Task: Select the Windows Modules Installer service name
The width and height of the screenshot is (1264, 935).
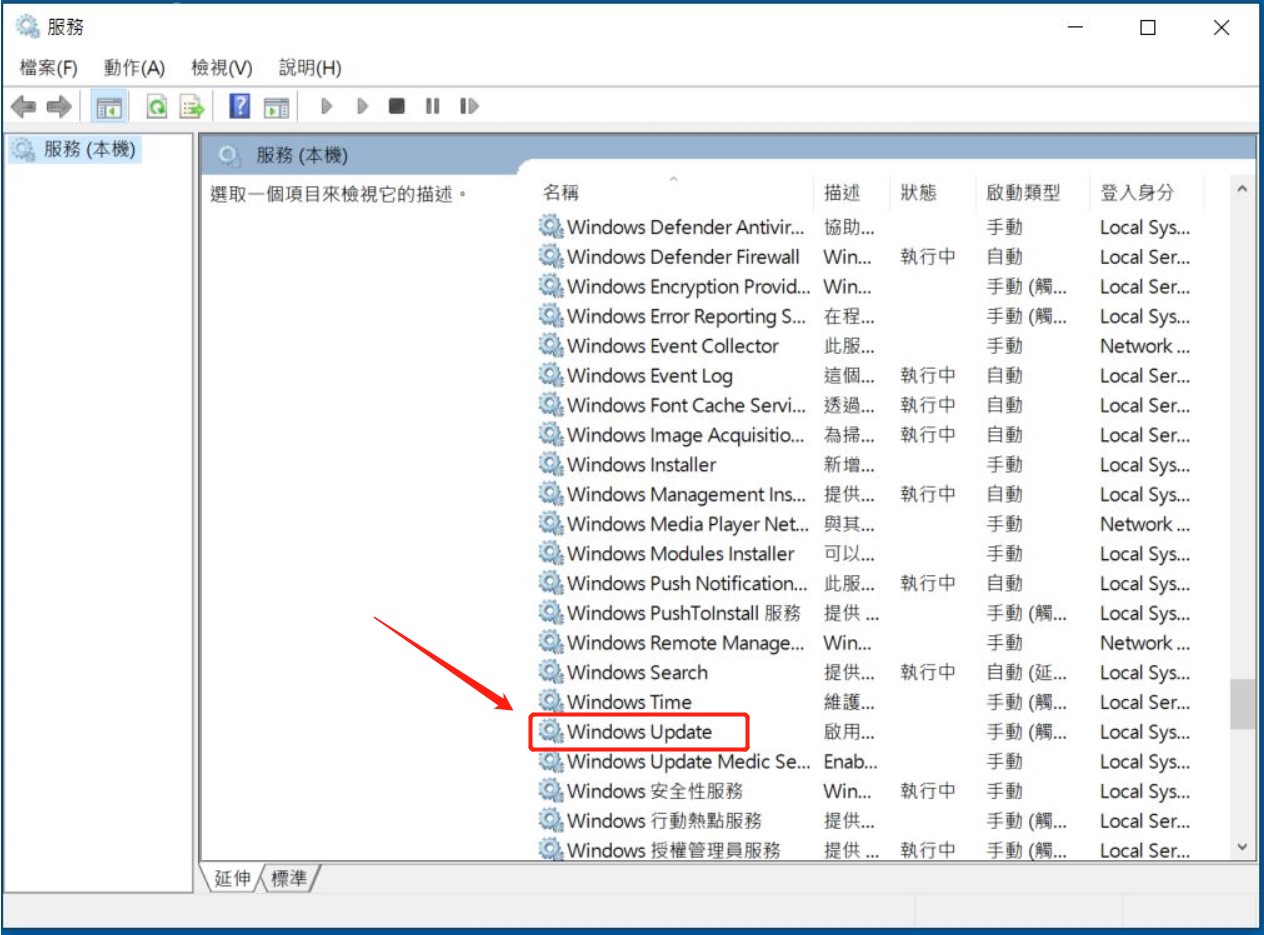Action: click(681, 554)
